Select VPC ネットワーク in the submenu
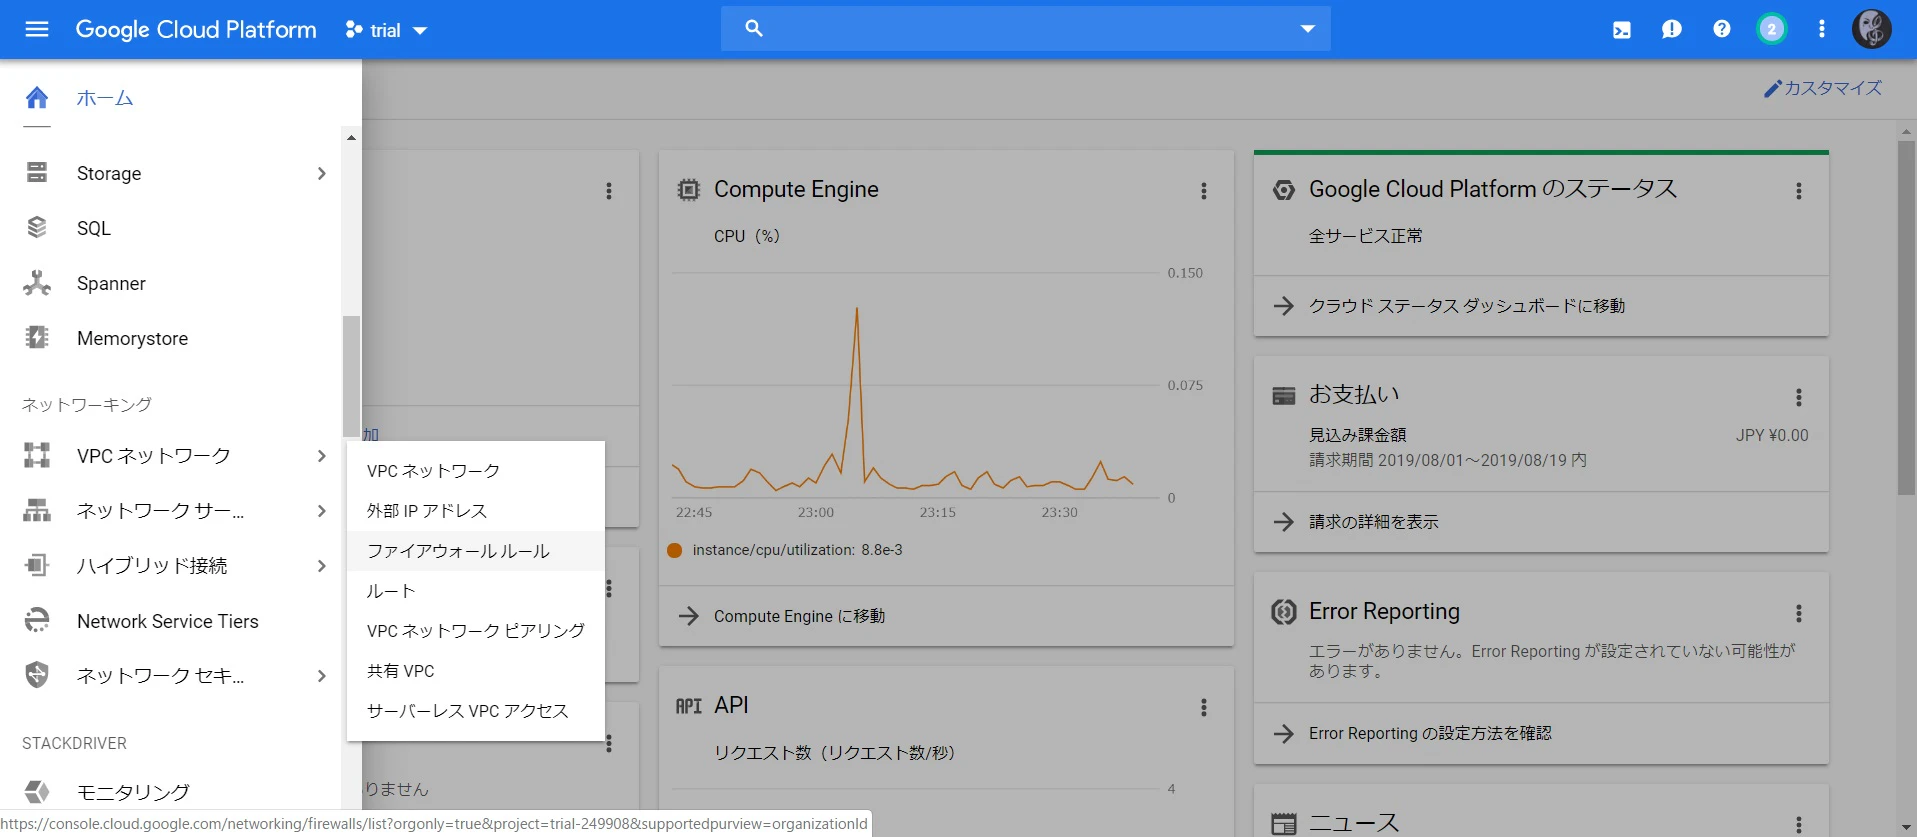1917x837 pixels. tap(476, 470)
